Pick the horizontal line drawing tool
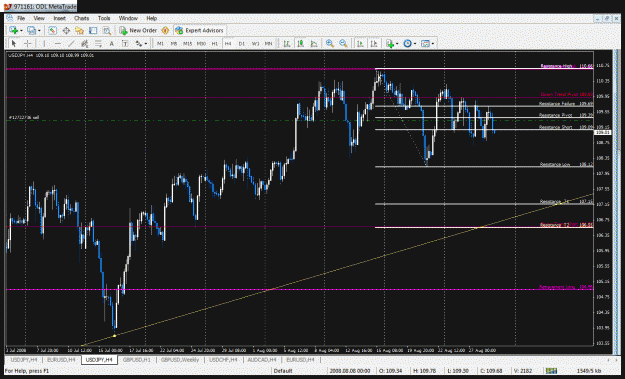625x379 pixels. click(x=58, y=43)
